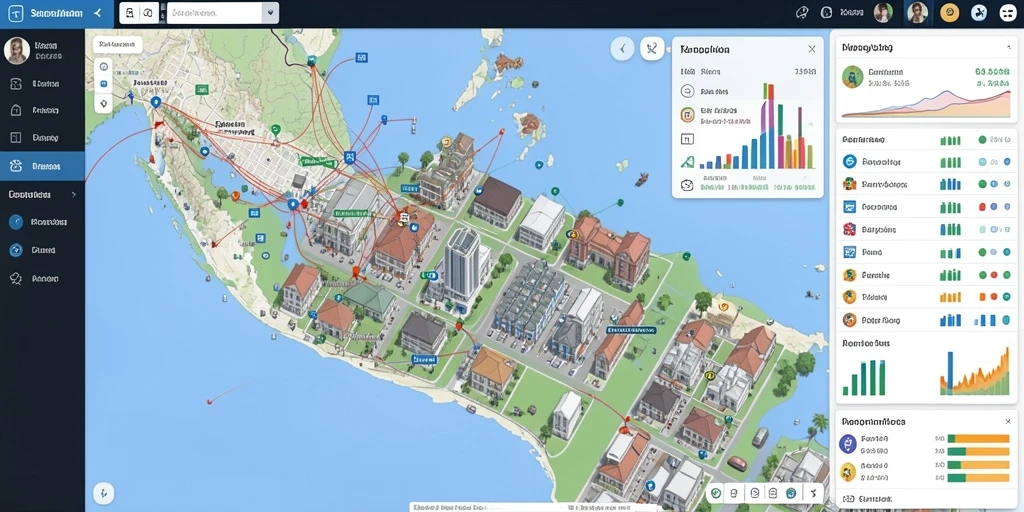Collapse the top right panel with the caret
This screenshot has width=1024, height=512.
pos(1008,48)
